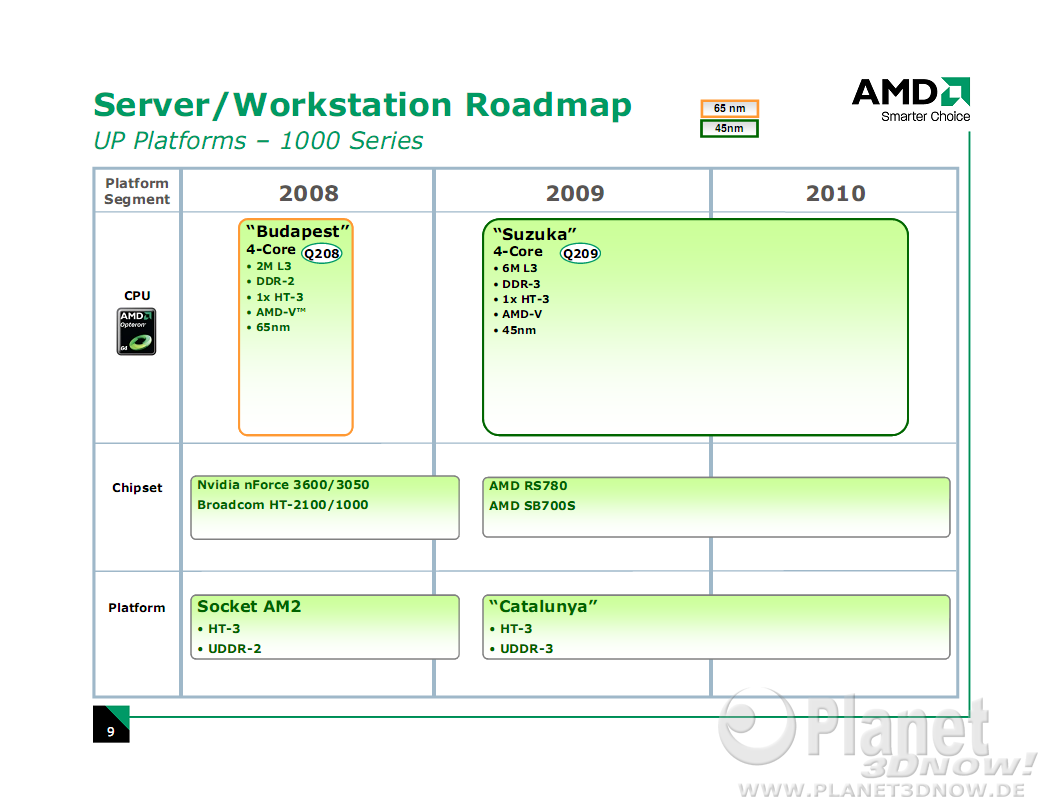The width and height of the screenshot is (1048, 807).
Task: Select the 2008 column header
Action: tap(308, 193)
